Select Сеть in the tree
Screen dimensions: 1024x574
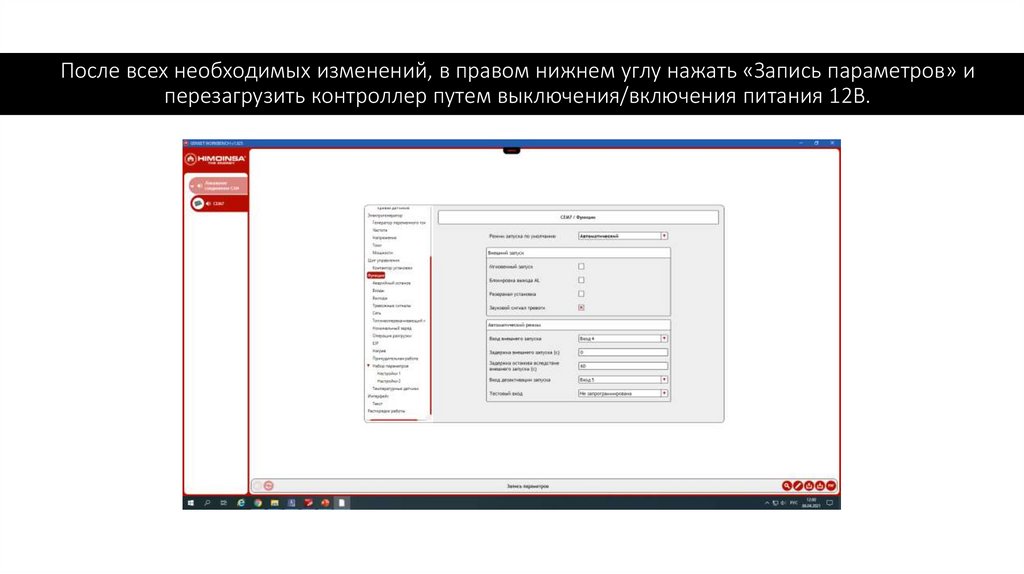coord(377,313)
